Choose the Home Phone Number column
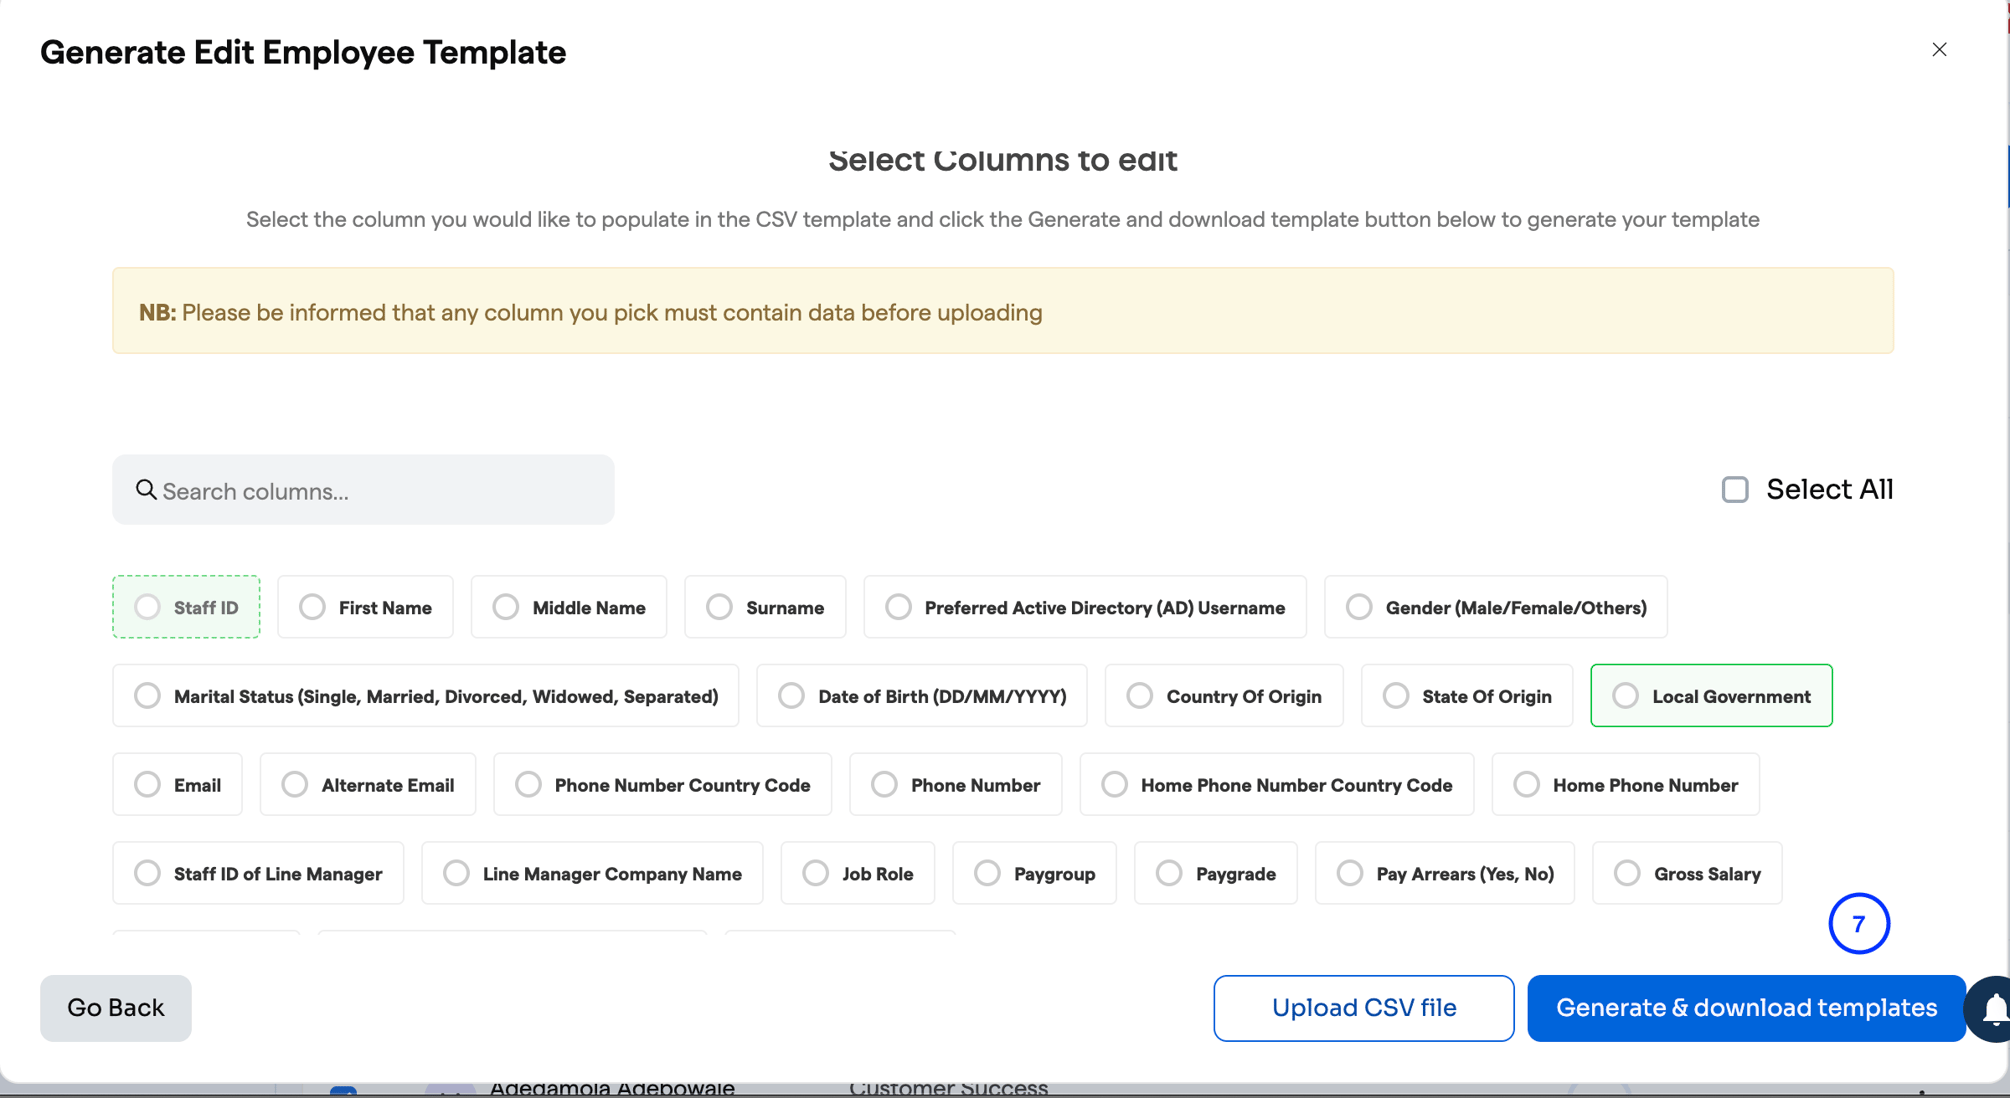 pyautogui.click(x=1625, y=785)
